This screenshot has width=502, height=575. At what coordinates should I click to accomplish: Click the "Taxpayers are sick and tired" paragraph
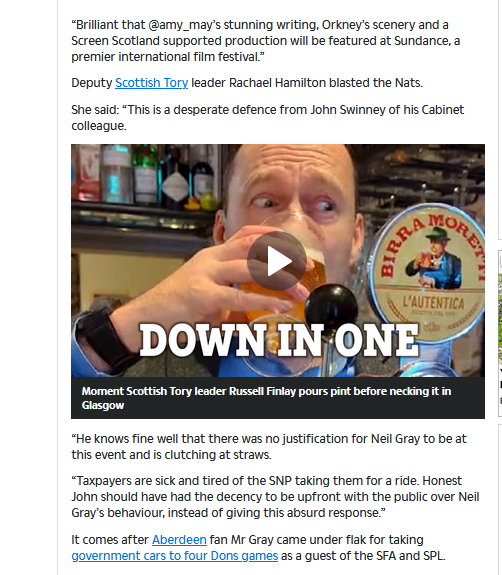[x=275, y=497]
